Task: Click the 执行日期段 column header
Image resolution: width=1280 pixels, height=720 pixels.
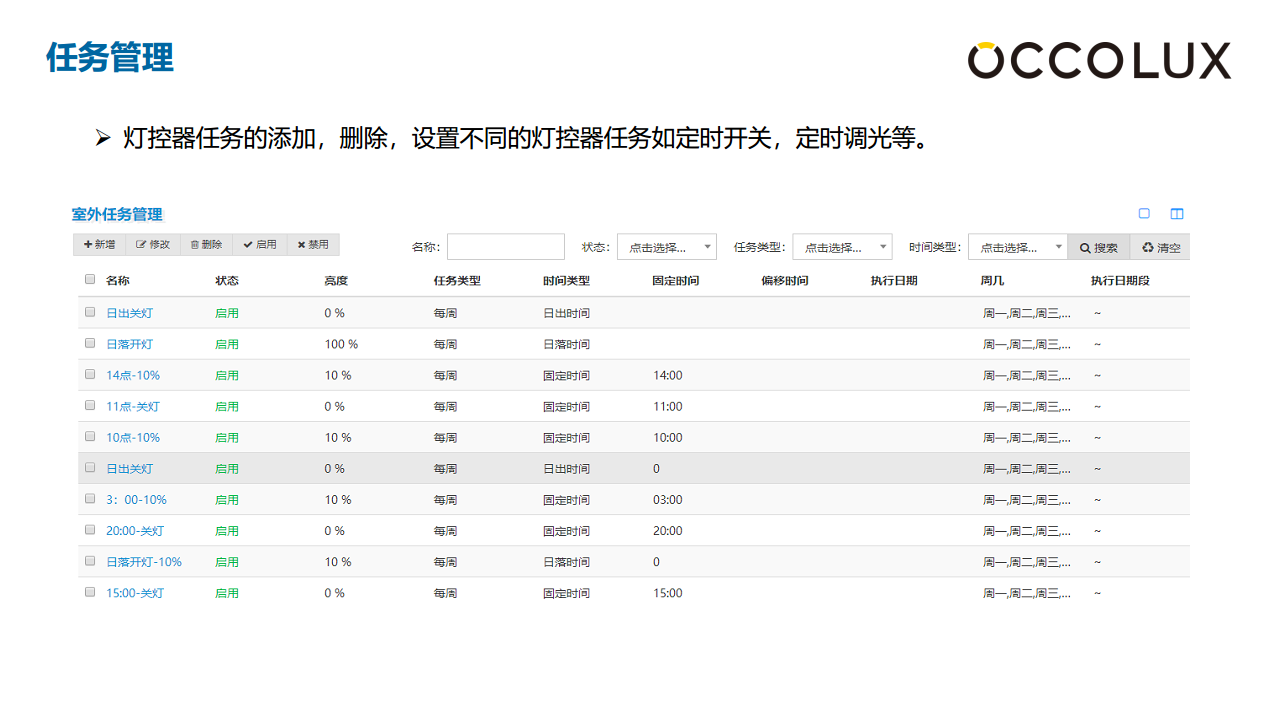Action: click(1120, 280)
